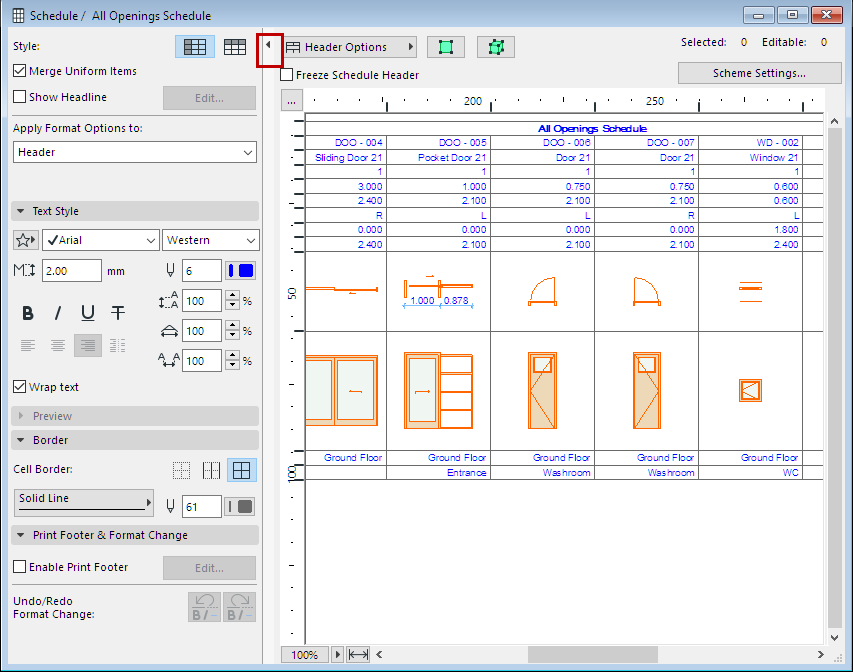Click the 100% zoom button
This screenshot has height=672, width=853.
point(305,655)
